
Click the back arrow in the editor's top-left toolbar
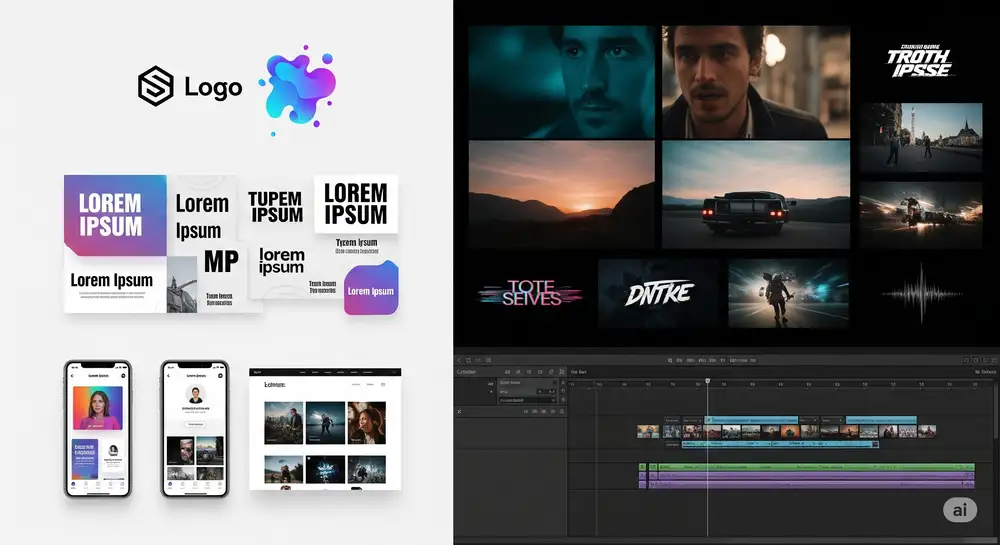(460, 359)
